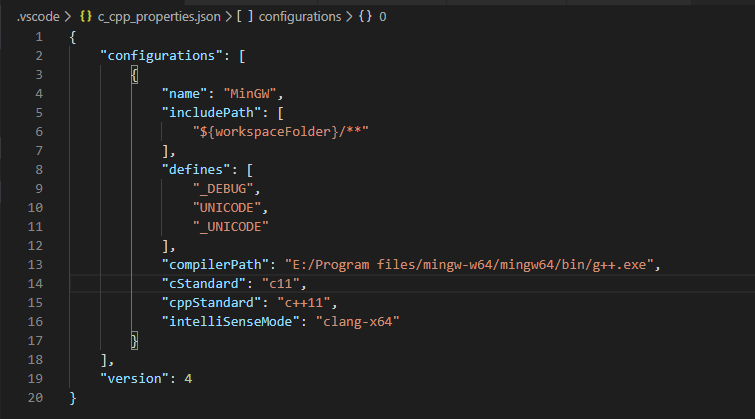Click line number 7 in gutter
This screenshot has height=419, width=755.
tap(39, 151)
